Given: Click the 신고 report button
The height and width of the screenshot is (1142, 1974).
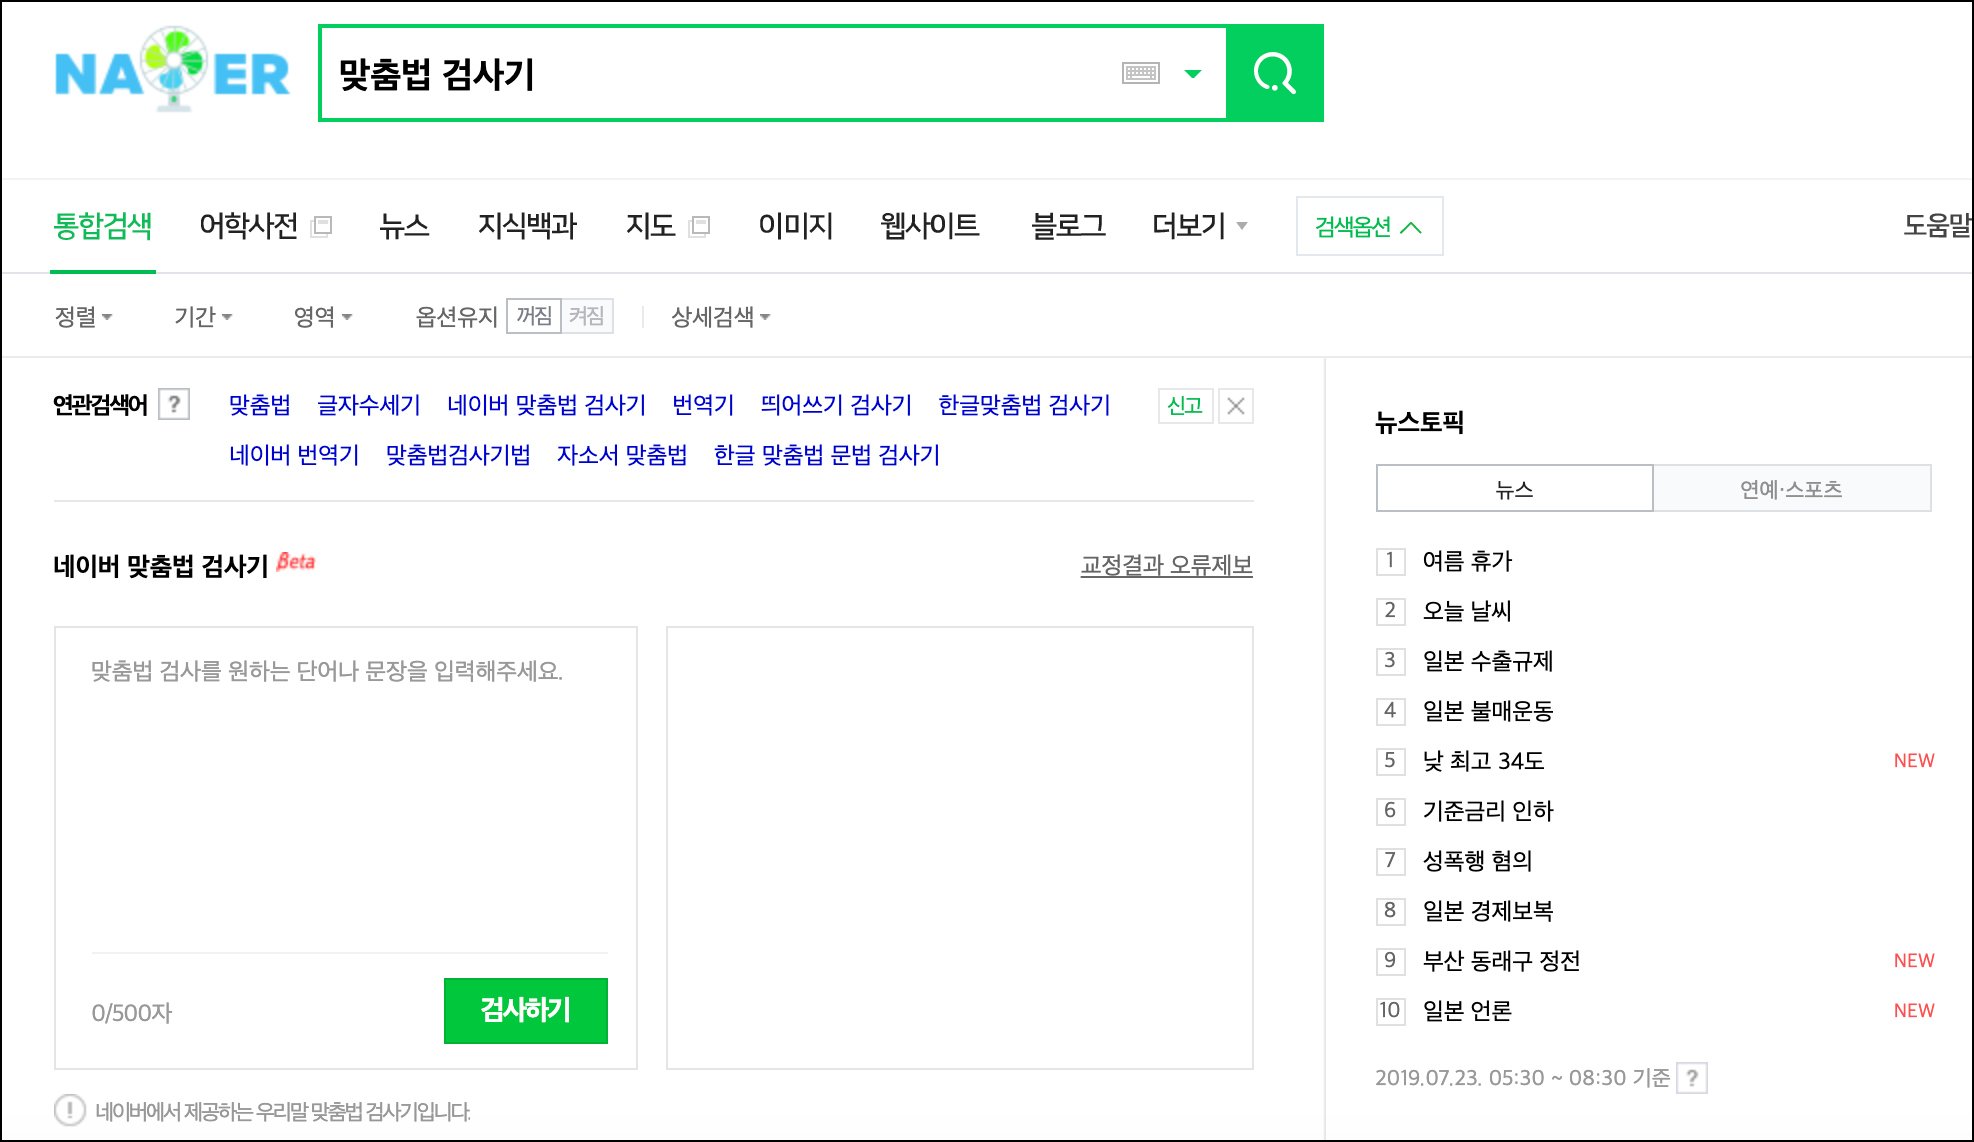Looking at the screenshot, I should [1185, 406].
